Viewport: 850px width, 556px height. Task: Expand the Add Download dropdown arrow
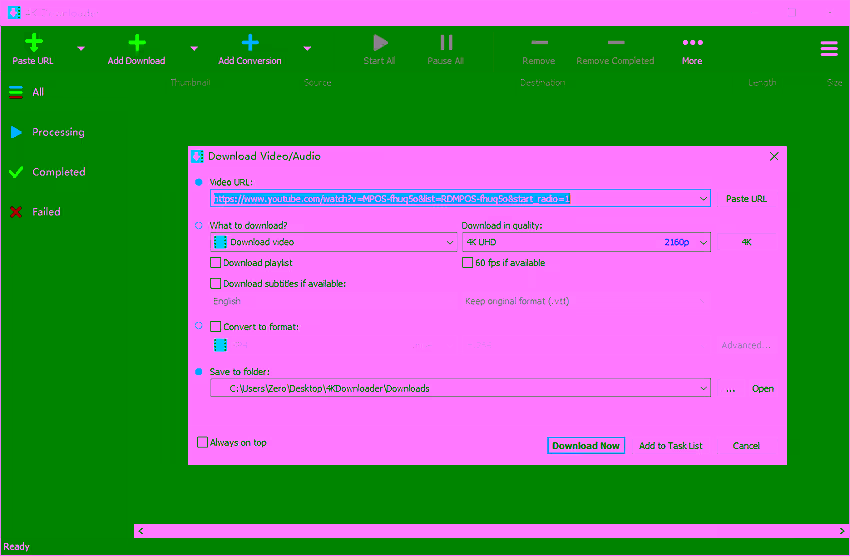tap(194, 49)
